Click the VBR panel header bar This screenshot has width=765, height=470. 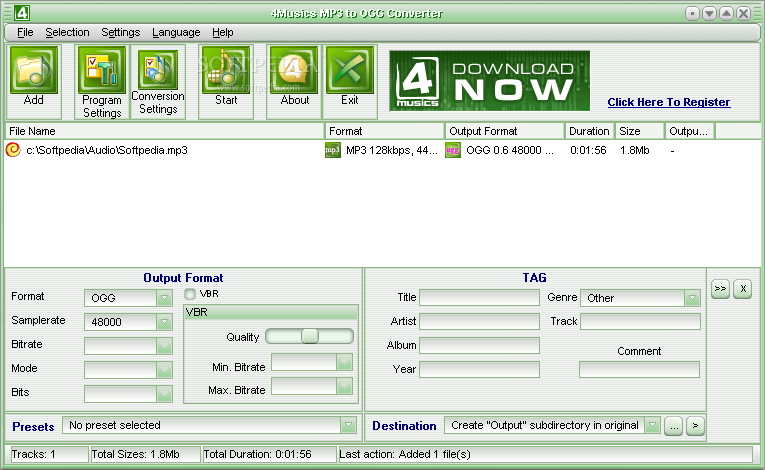coord(271,312)
